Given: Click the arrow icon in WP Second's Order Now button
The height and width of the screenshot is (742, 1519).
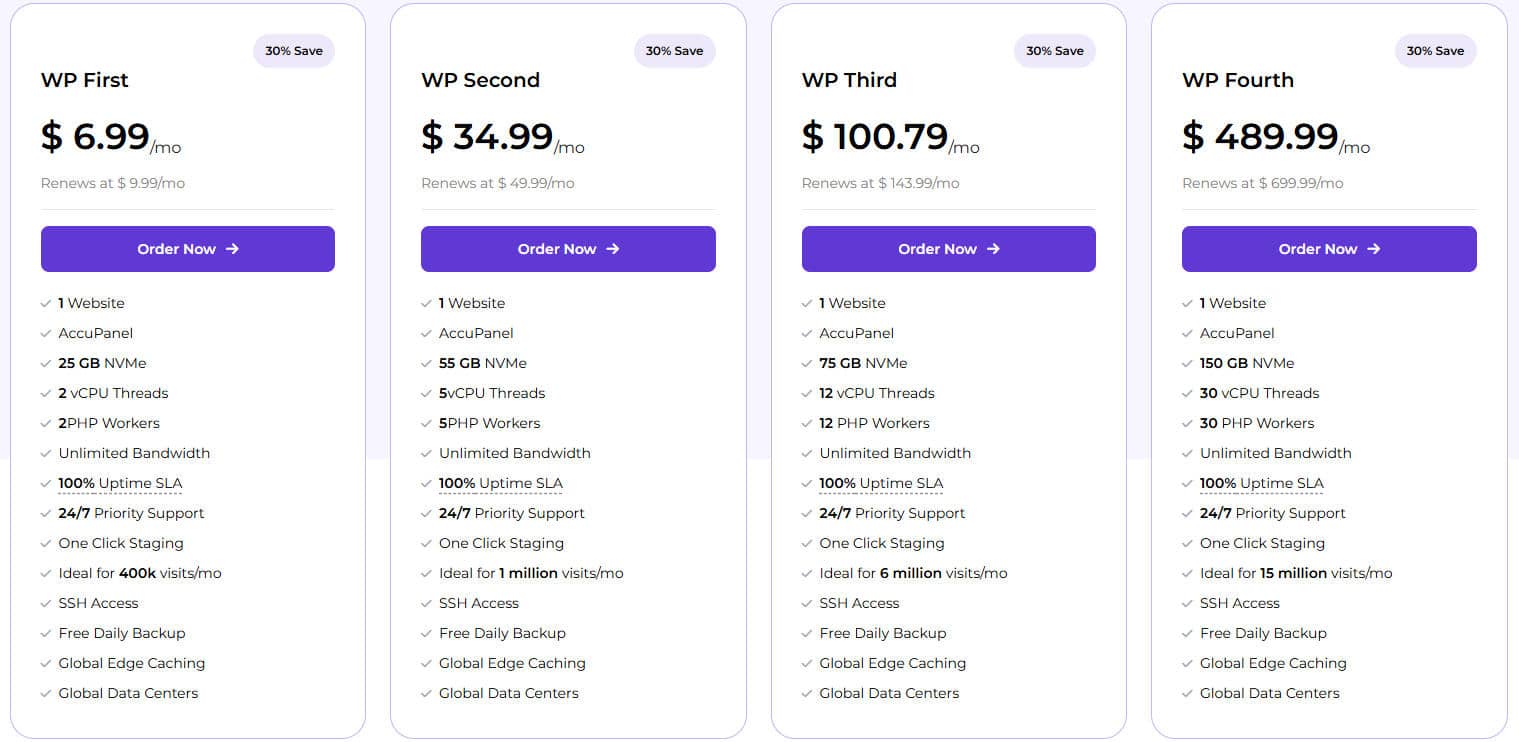Looking at the screenshot, I should point(615,249).
